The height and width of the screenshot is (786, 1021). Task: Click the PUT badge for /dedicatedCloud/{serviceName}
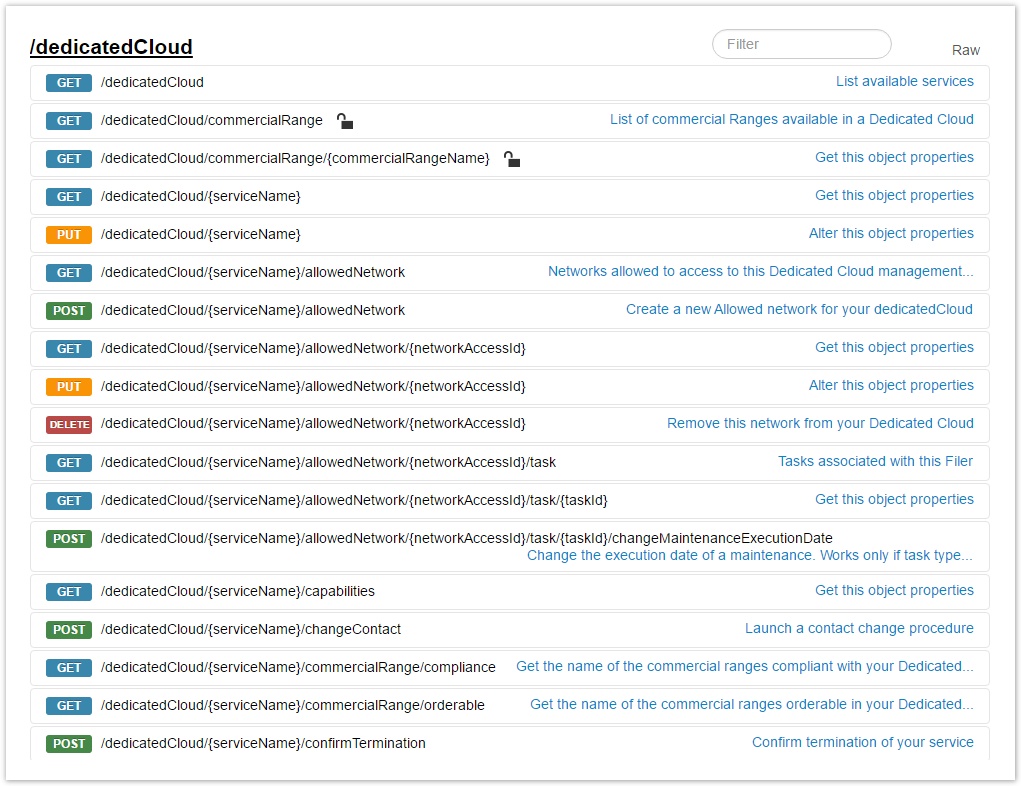[x=69, y=235]
